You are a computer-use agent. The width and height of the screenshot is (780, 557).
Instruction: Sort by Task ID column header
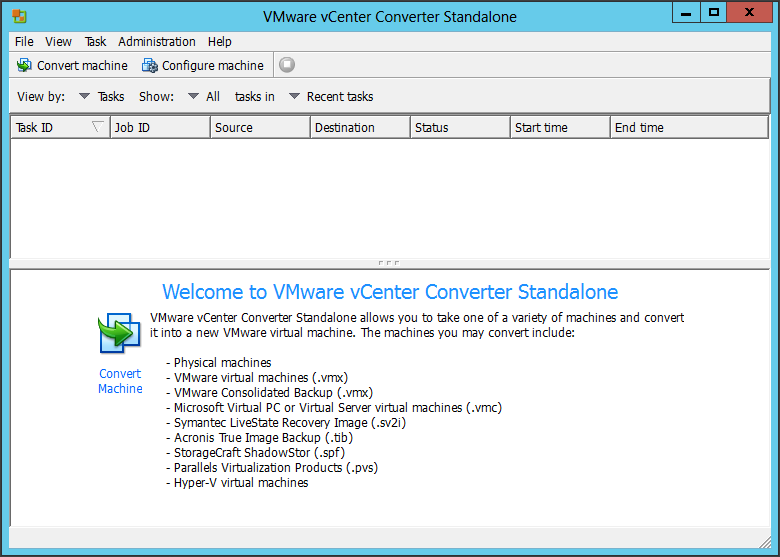tap(60, 127)
